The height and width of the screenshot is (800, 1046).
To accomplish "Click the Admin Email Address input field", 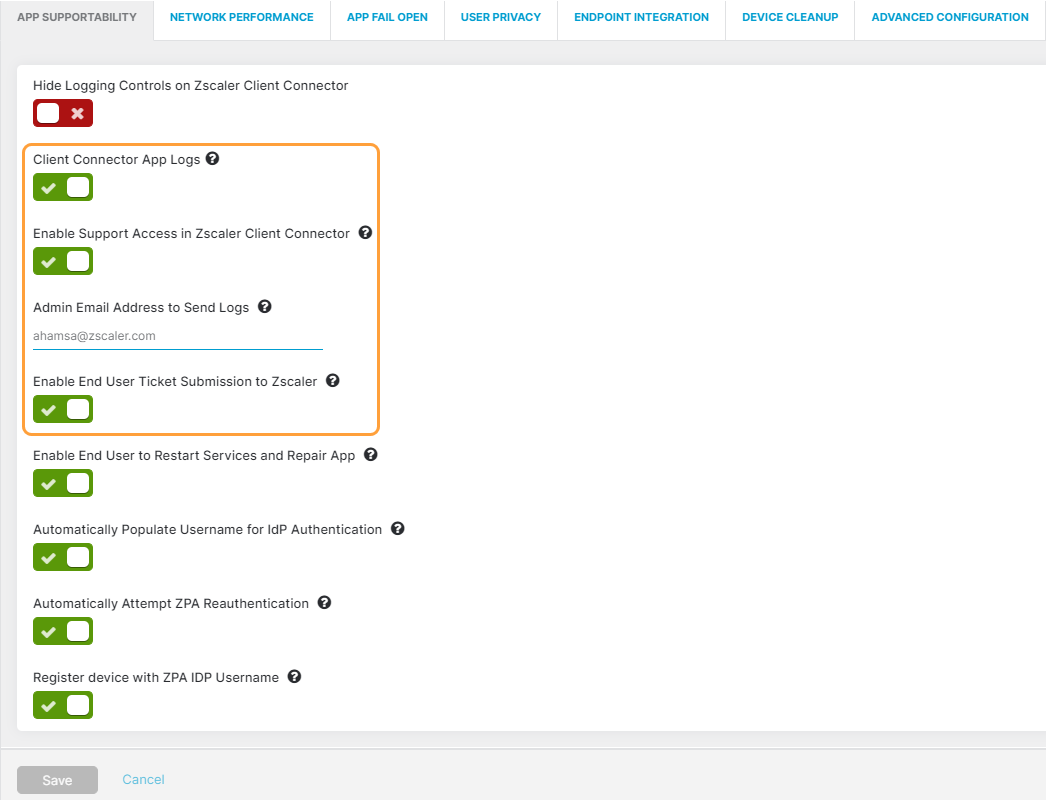I will pyautogui.click(x=177, y=336).
